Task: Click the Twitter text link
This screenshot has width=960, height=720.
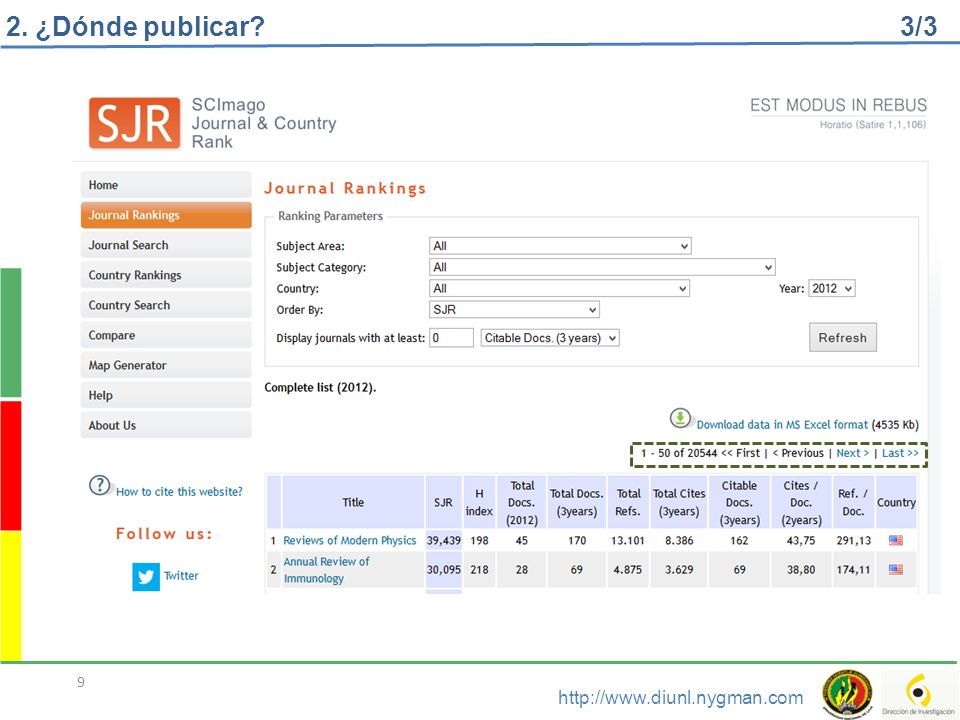Action: (181, 576)
